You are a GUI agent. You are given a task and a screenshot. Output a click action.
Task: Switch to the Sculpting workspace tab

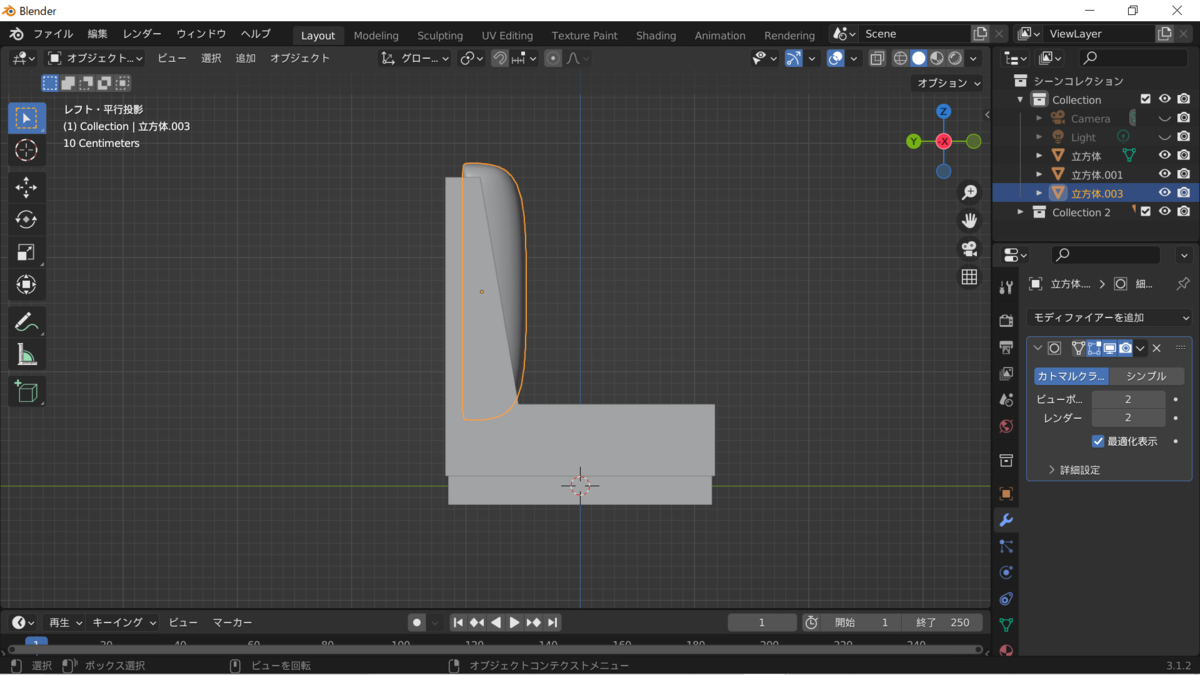click(440, 35)
